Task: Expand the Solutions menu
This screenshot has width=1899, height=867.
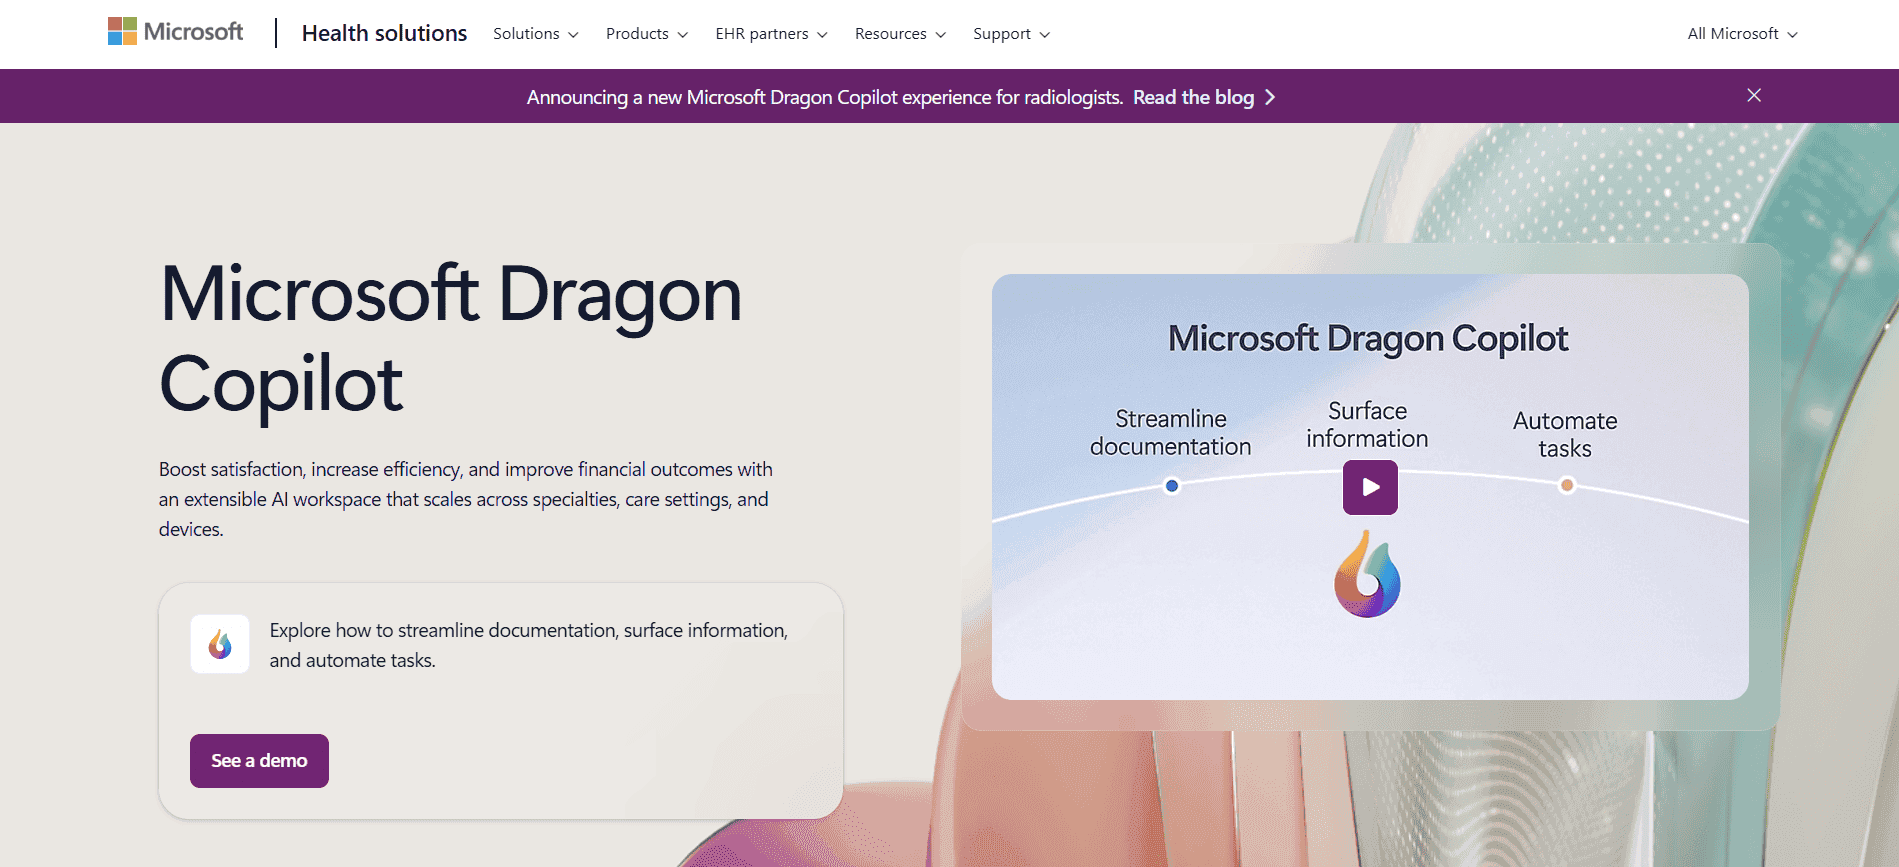Action: (x=536, y=34)
